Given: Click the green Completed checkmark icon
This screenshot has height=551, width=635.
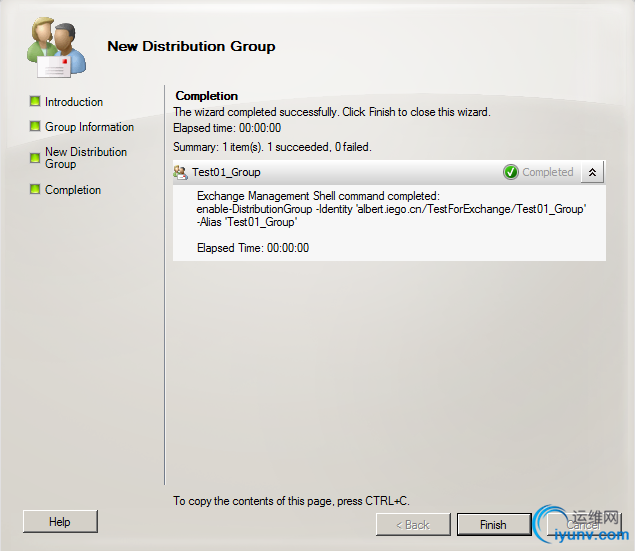Looking at the screenshot, I should tap(511, 172).
